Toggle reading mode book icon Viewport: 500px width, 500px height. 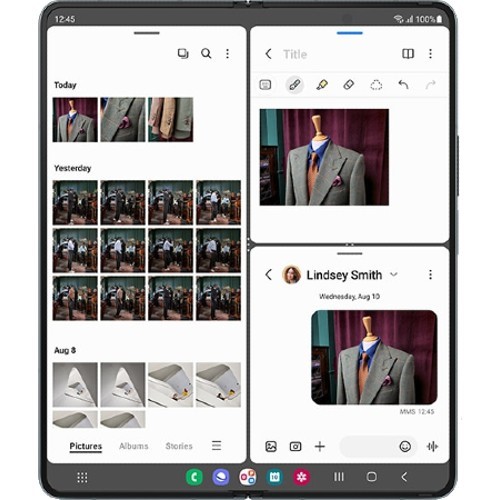(x=408, y=54)
